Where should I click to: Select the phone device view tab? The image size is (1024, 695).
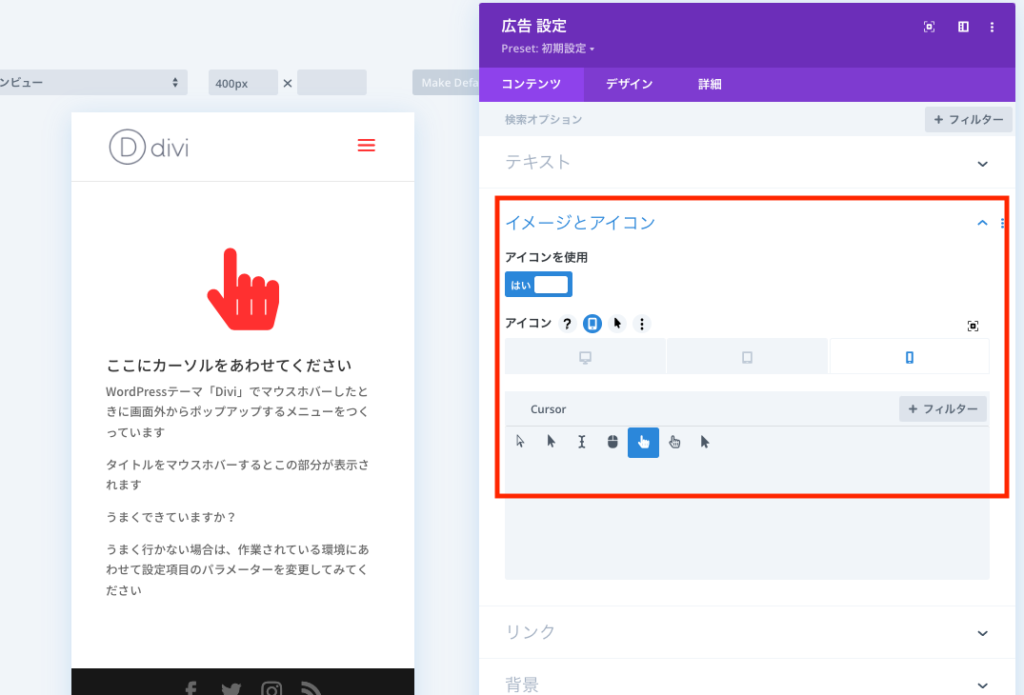909,356
